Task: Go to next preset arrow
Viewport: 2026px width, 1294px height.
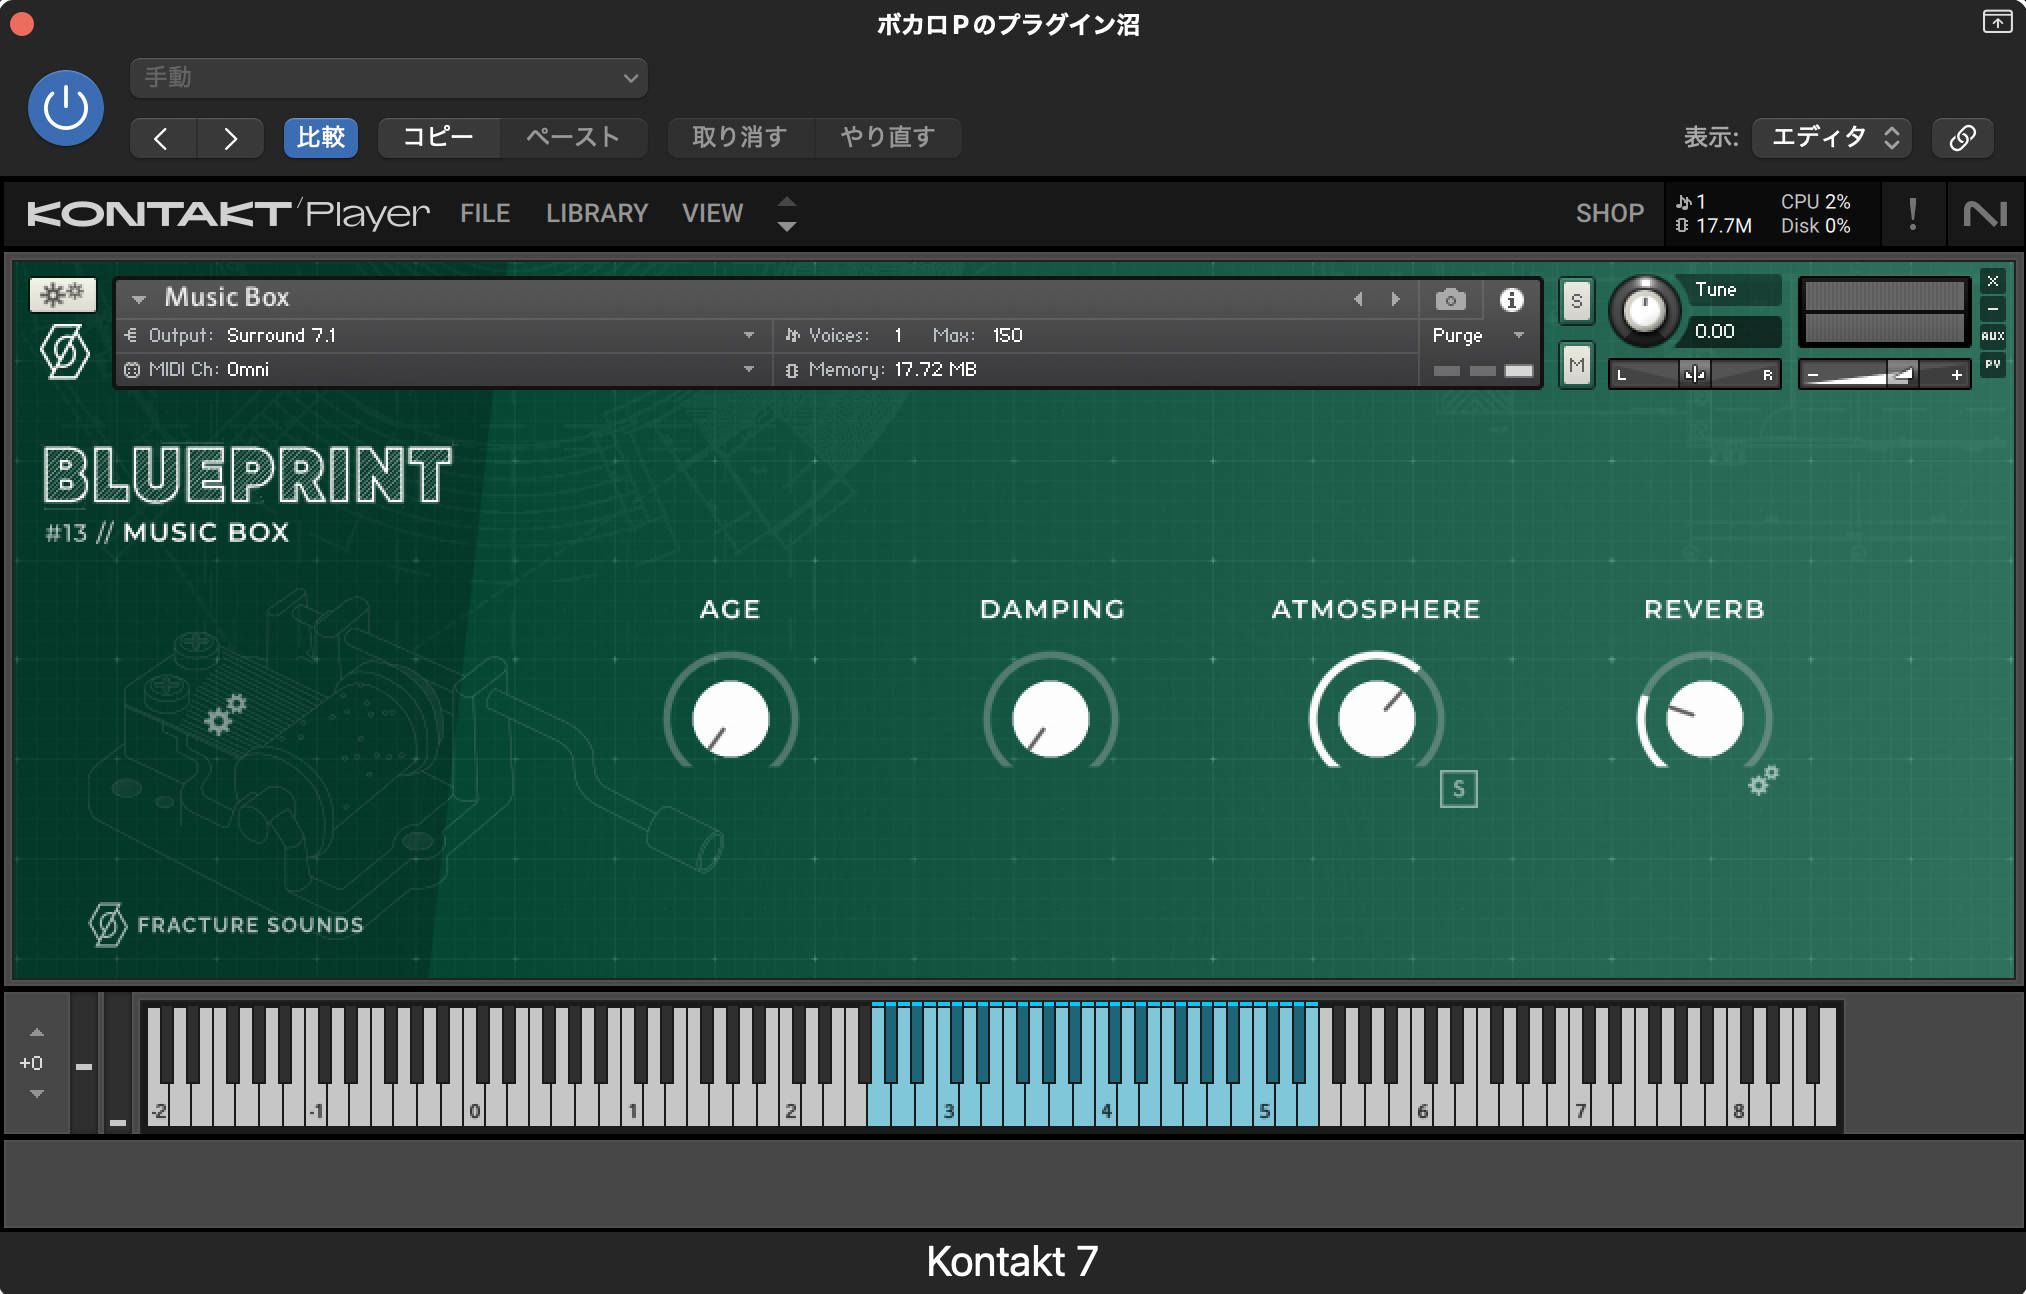Action: pyautogui.click(x=230, y=138)
